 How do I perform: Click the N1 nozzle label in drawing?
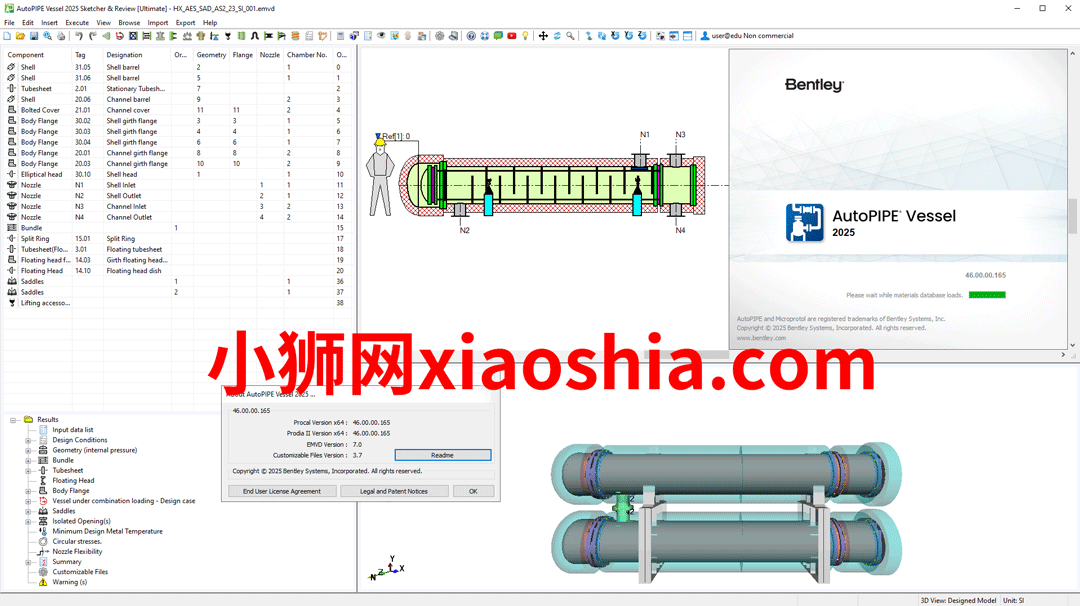[645, 135]
